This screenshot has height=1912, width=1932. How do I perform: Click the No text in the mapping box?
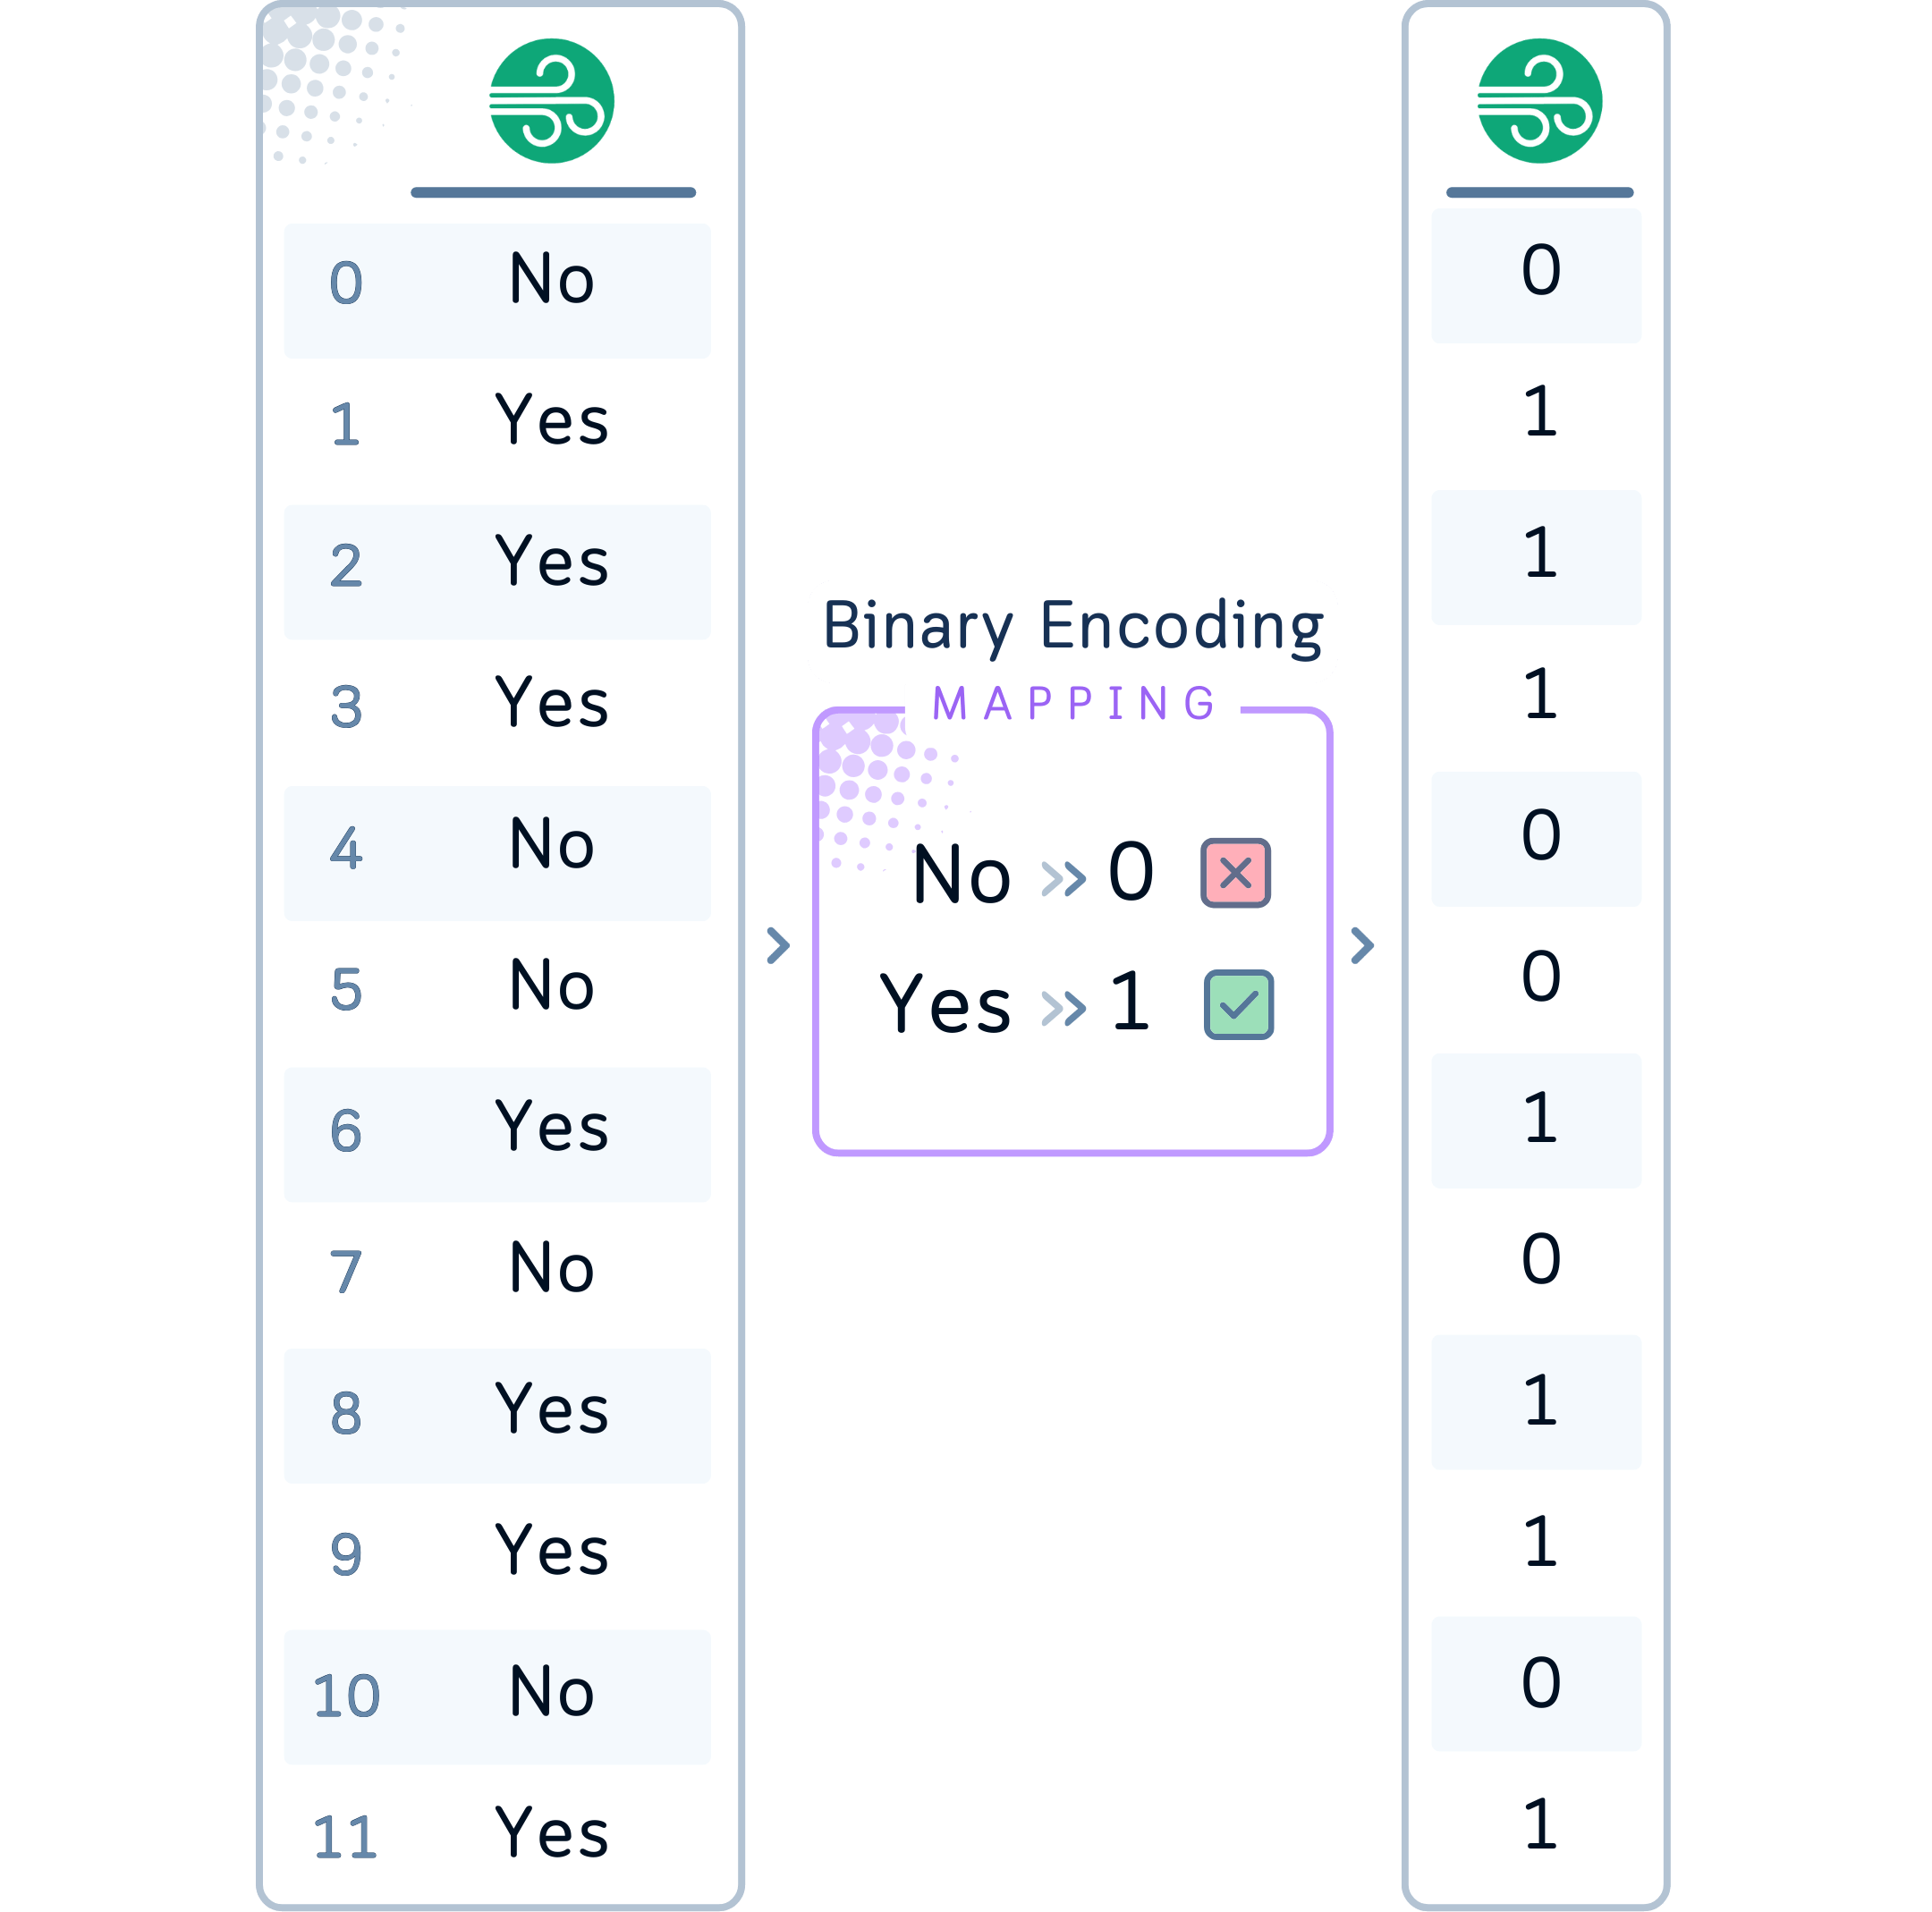pos(962,875)
